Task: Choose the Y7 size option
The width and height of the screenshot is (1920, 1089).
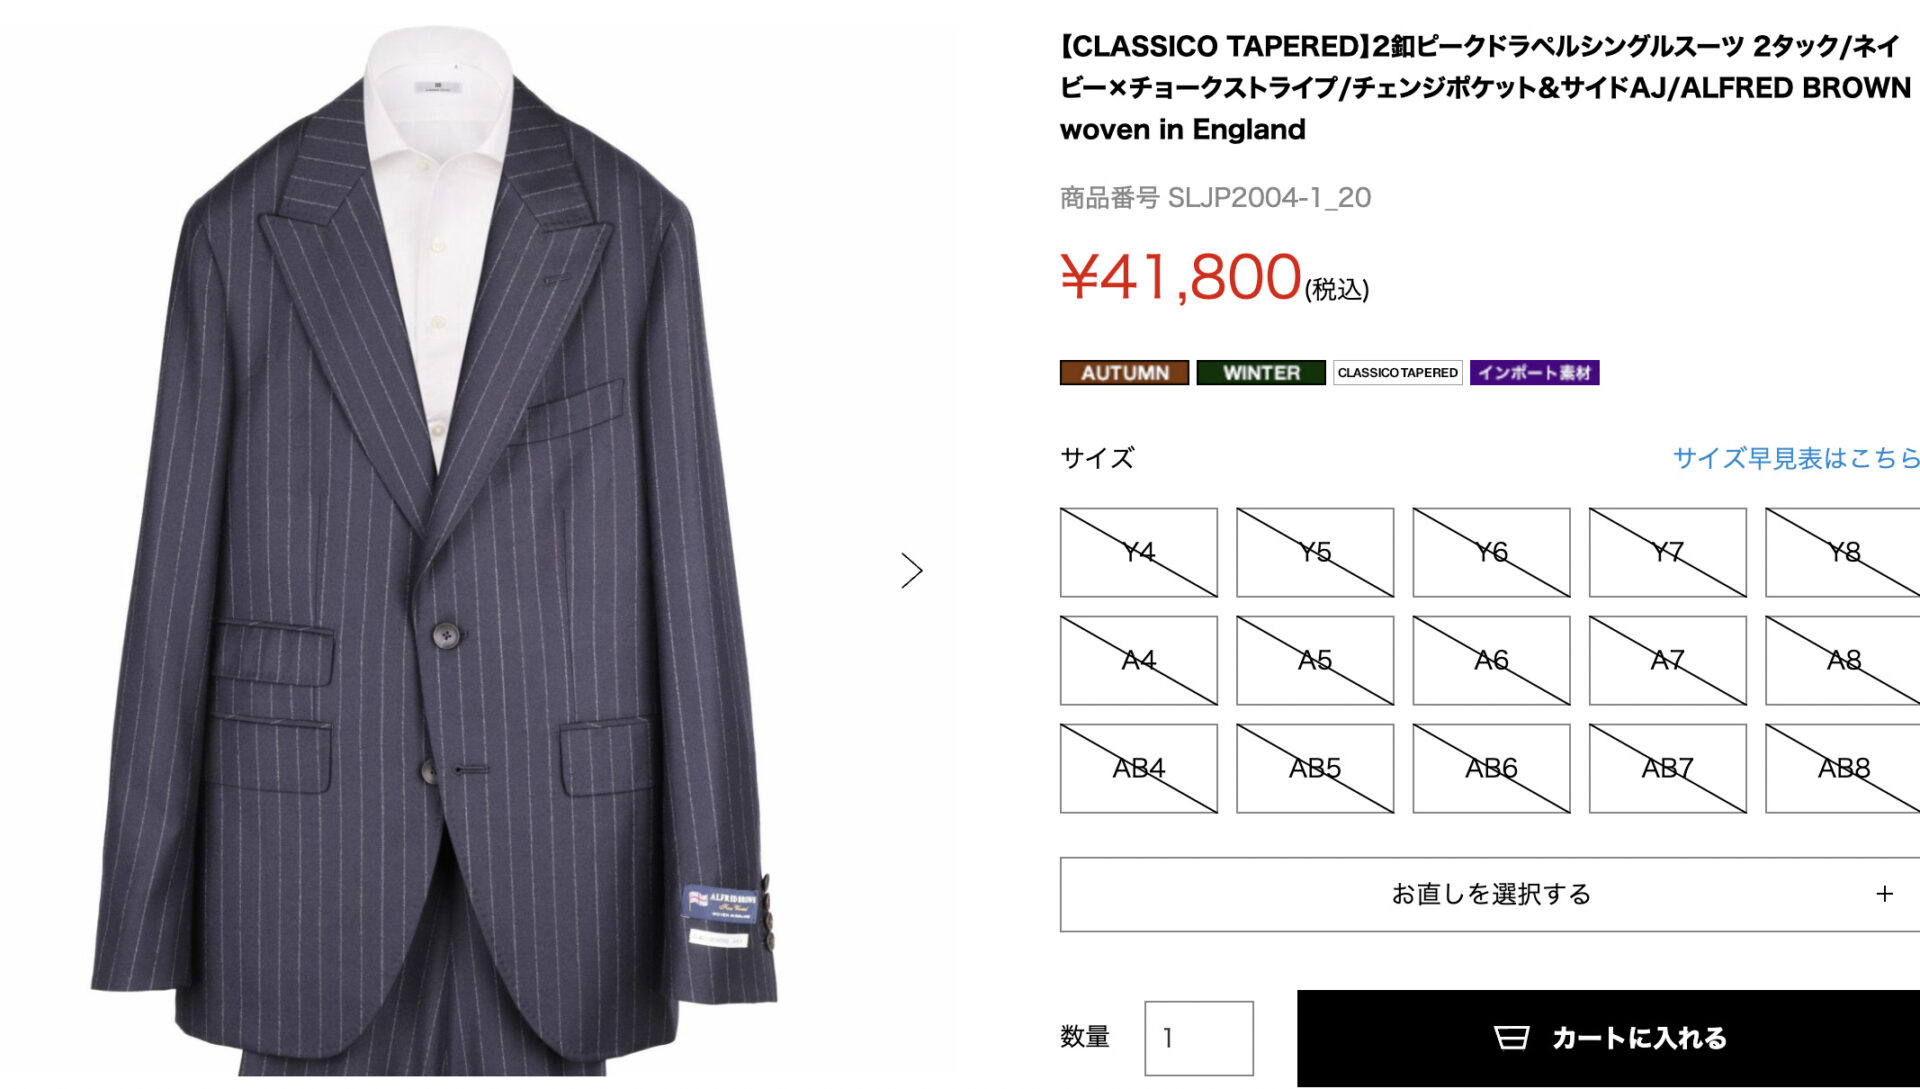Action: point(1667,552)
